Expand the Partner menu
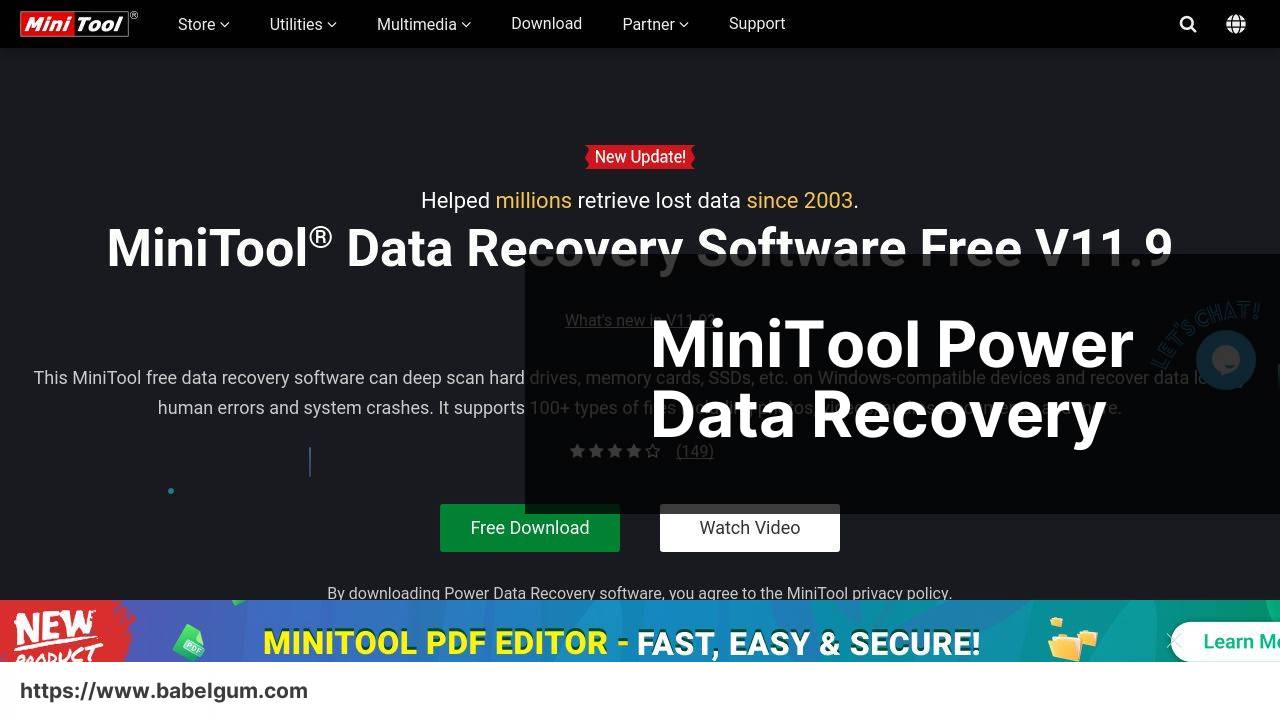This screenshot has height=720, width=1280. coord(655,24)
